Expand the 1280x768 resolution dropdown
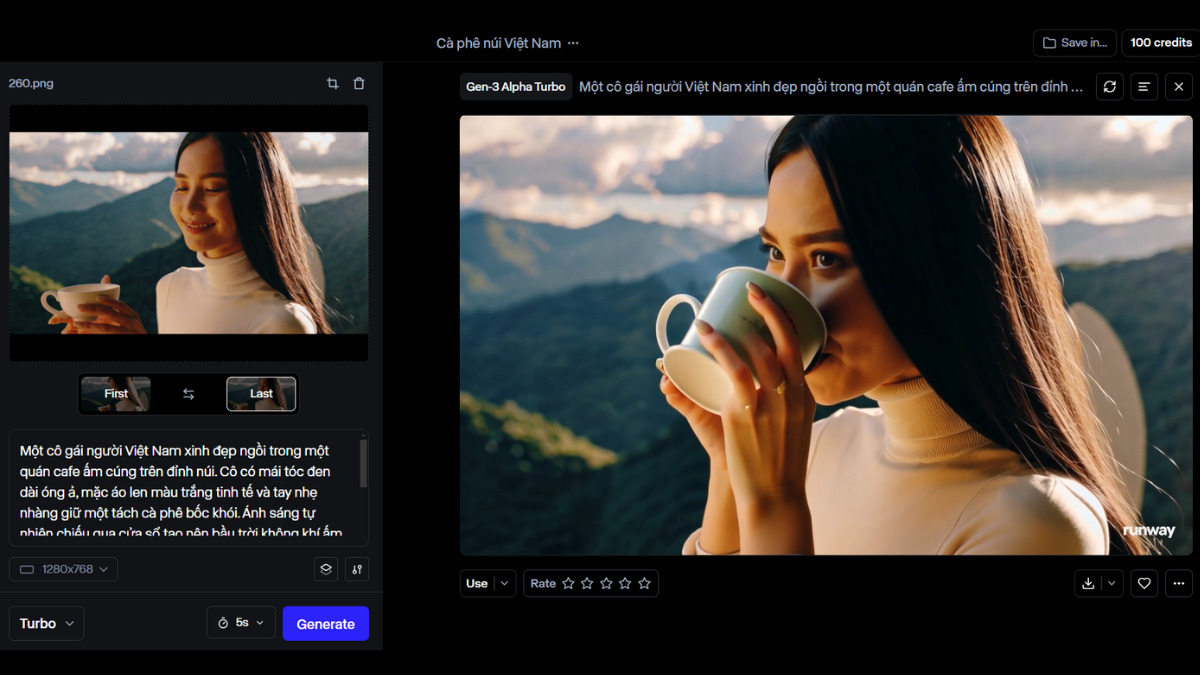 [x=64, y=569]
